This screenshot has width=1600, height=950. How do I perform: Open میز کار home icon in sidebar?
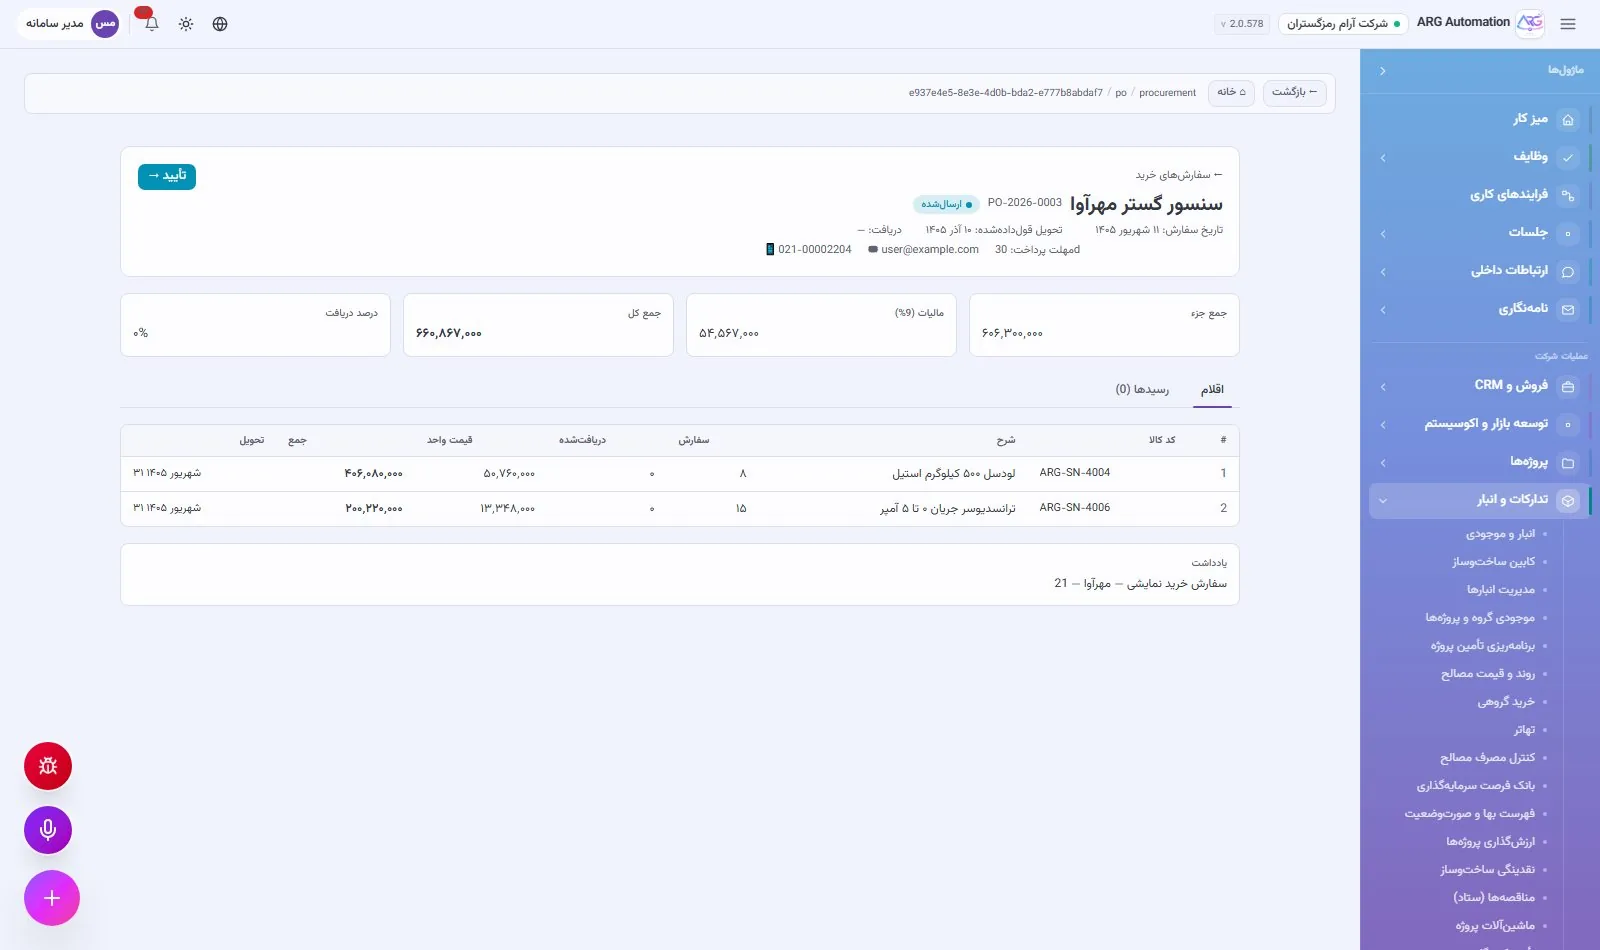tap(1568, 119)
